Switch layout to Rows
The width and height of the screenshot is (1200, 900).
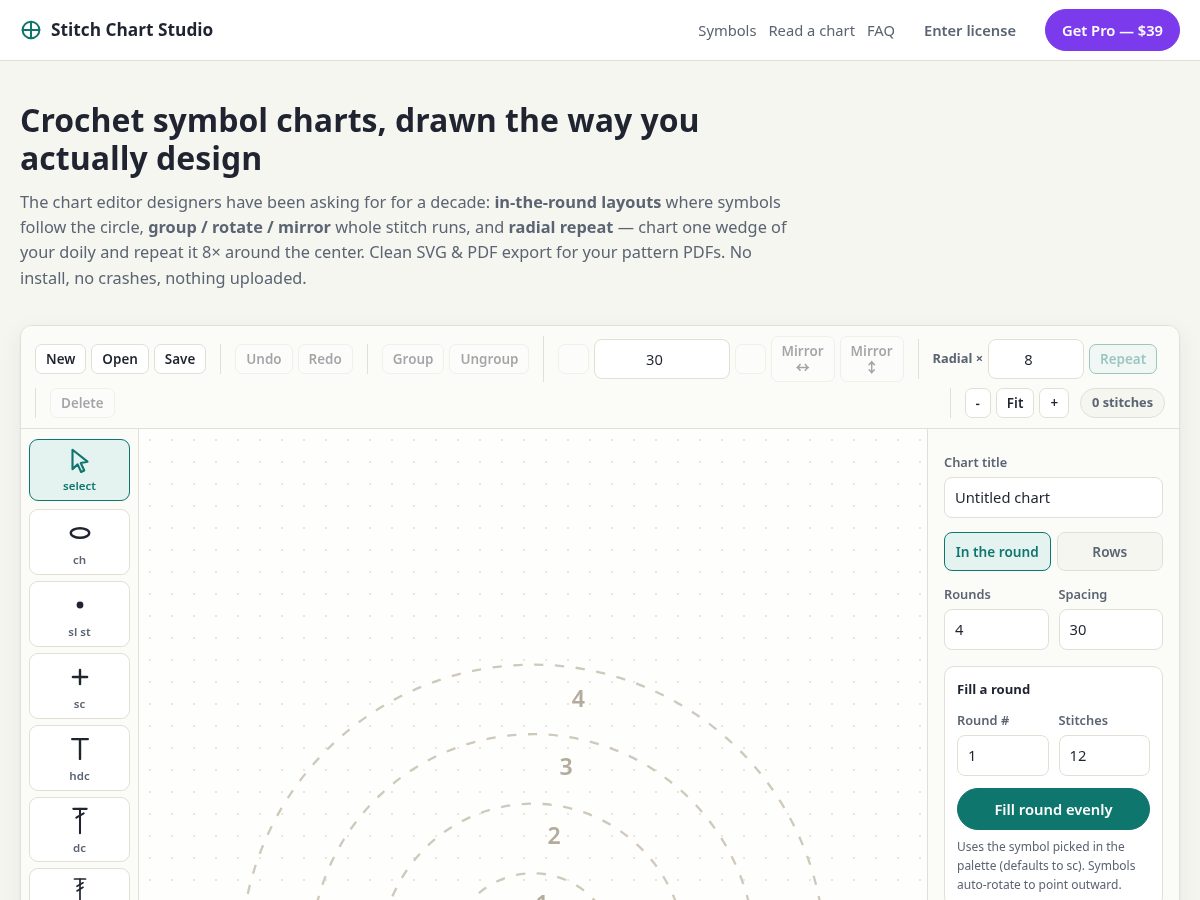click(x=1110, y=552)
